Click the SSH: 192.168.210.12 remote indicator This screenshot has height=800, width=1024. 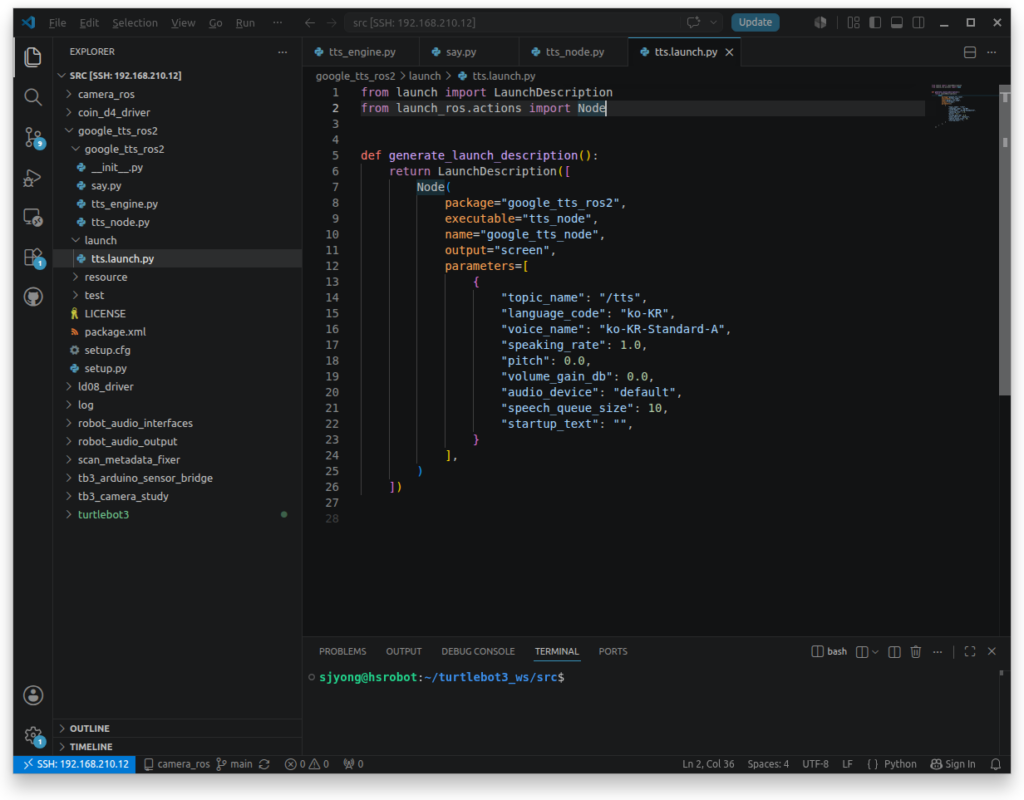(x=75, y=764)
